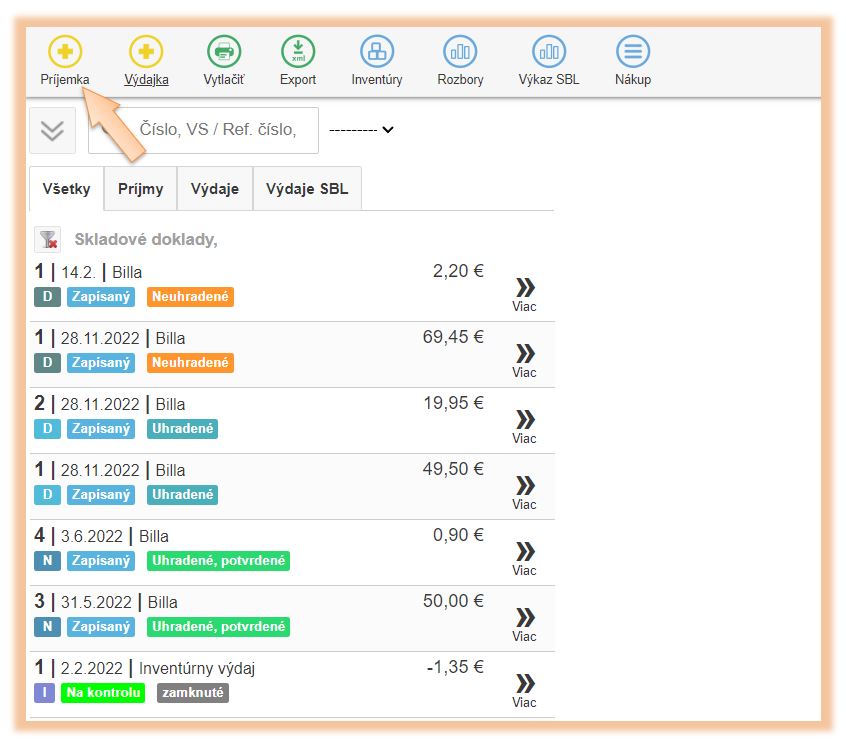Expand Viac for the 2,20 € document
This screenshot has height=746, width=846.
tap(524, 294)
